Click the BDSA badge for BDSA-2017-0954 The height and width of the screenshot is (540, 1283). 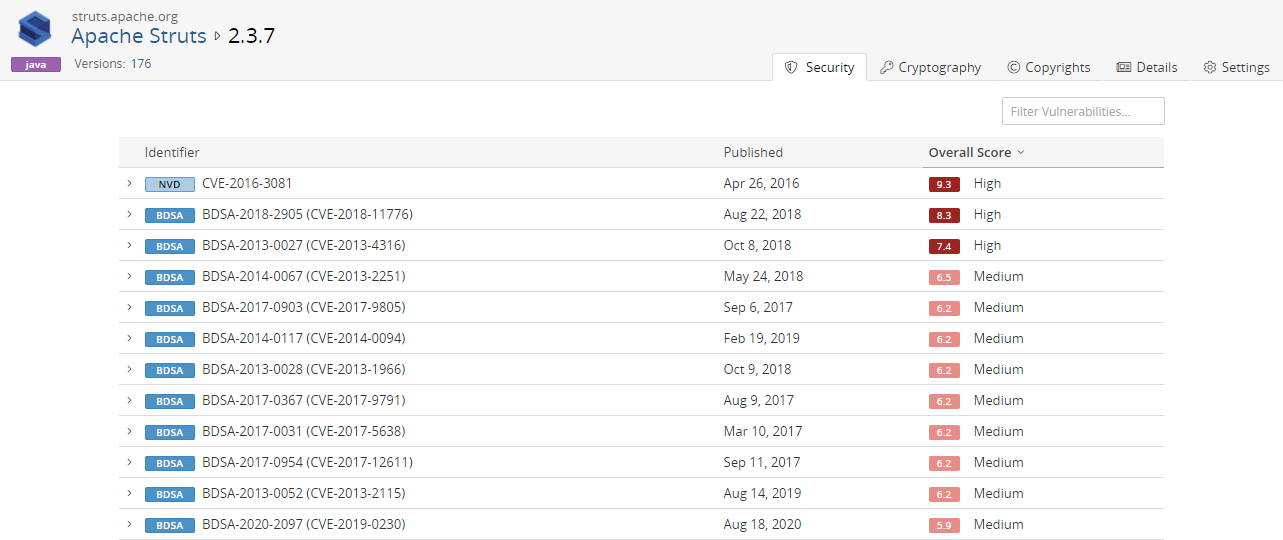pos(170,463)
